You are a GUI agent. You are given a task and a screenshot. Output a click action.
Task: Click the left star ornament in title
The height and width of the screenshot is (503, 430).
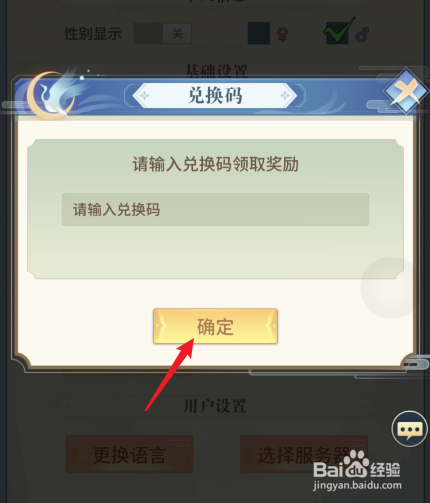[145, 96]
